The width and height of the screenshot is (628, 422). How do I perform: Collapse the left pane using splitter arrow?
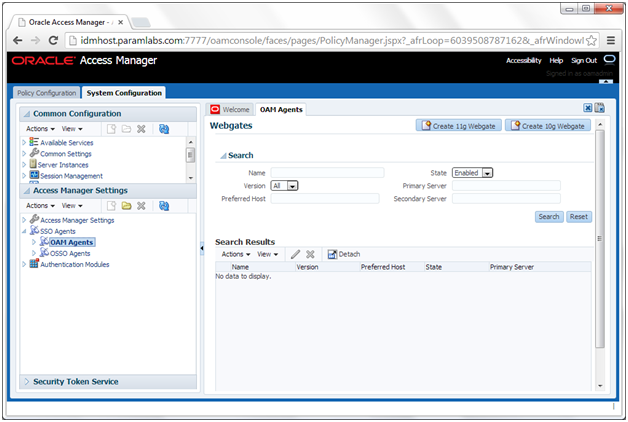pos(202,248)
